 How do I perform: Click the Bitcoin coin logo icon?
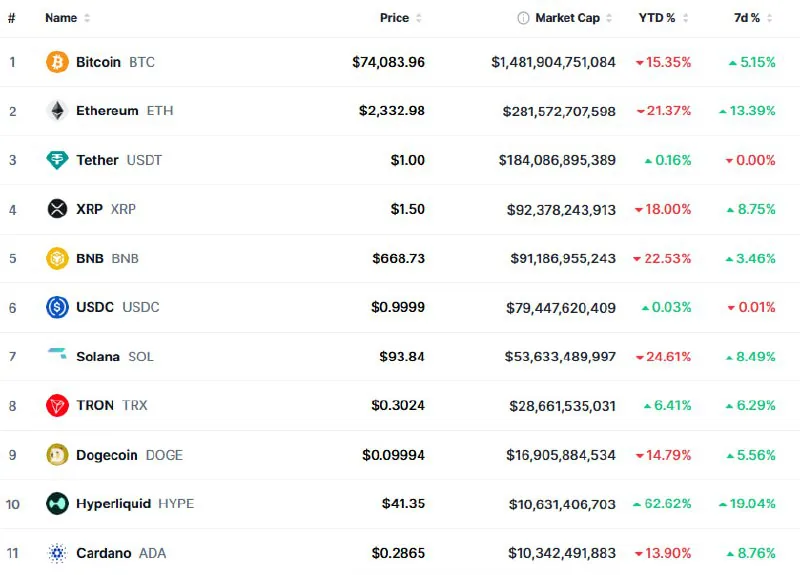point(58,62)
